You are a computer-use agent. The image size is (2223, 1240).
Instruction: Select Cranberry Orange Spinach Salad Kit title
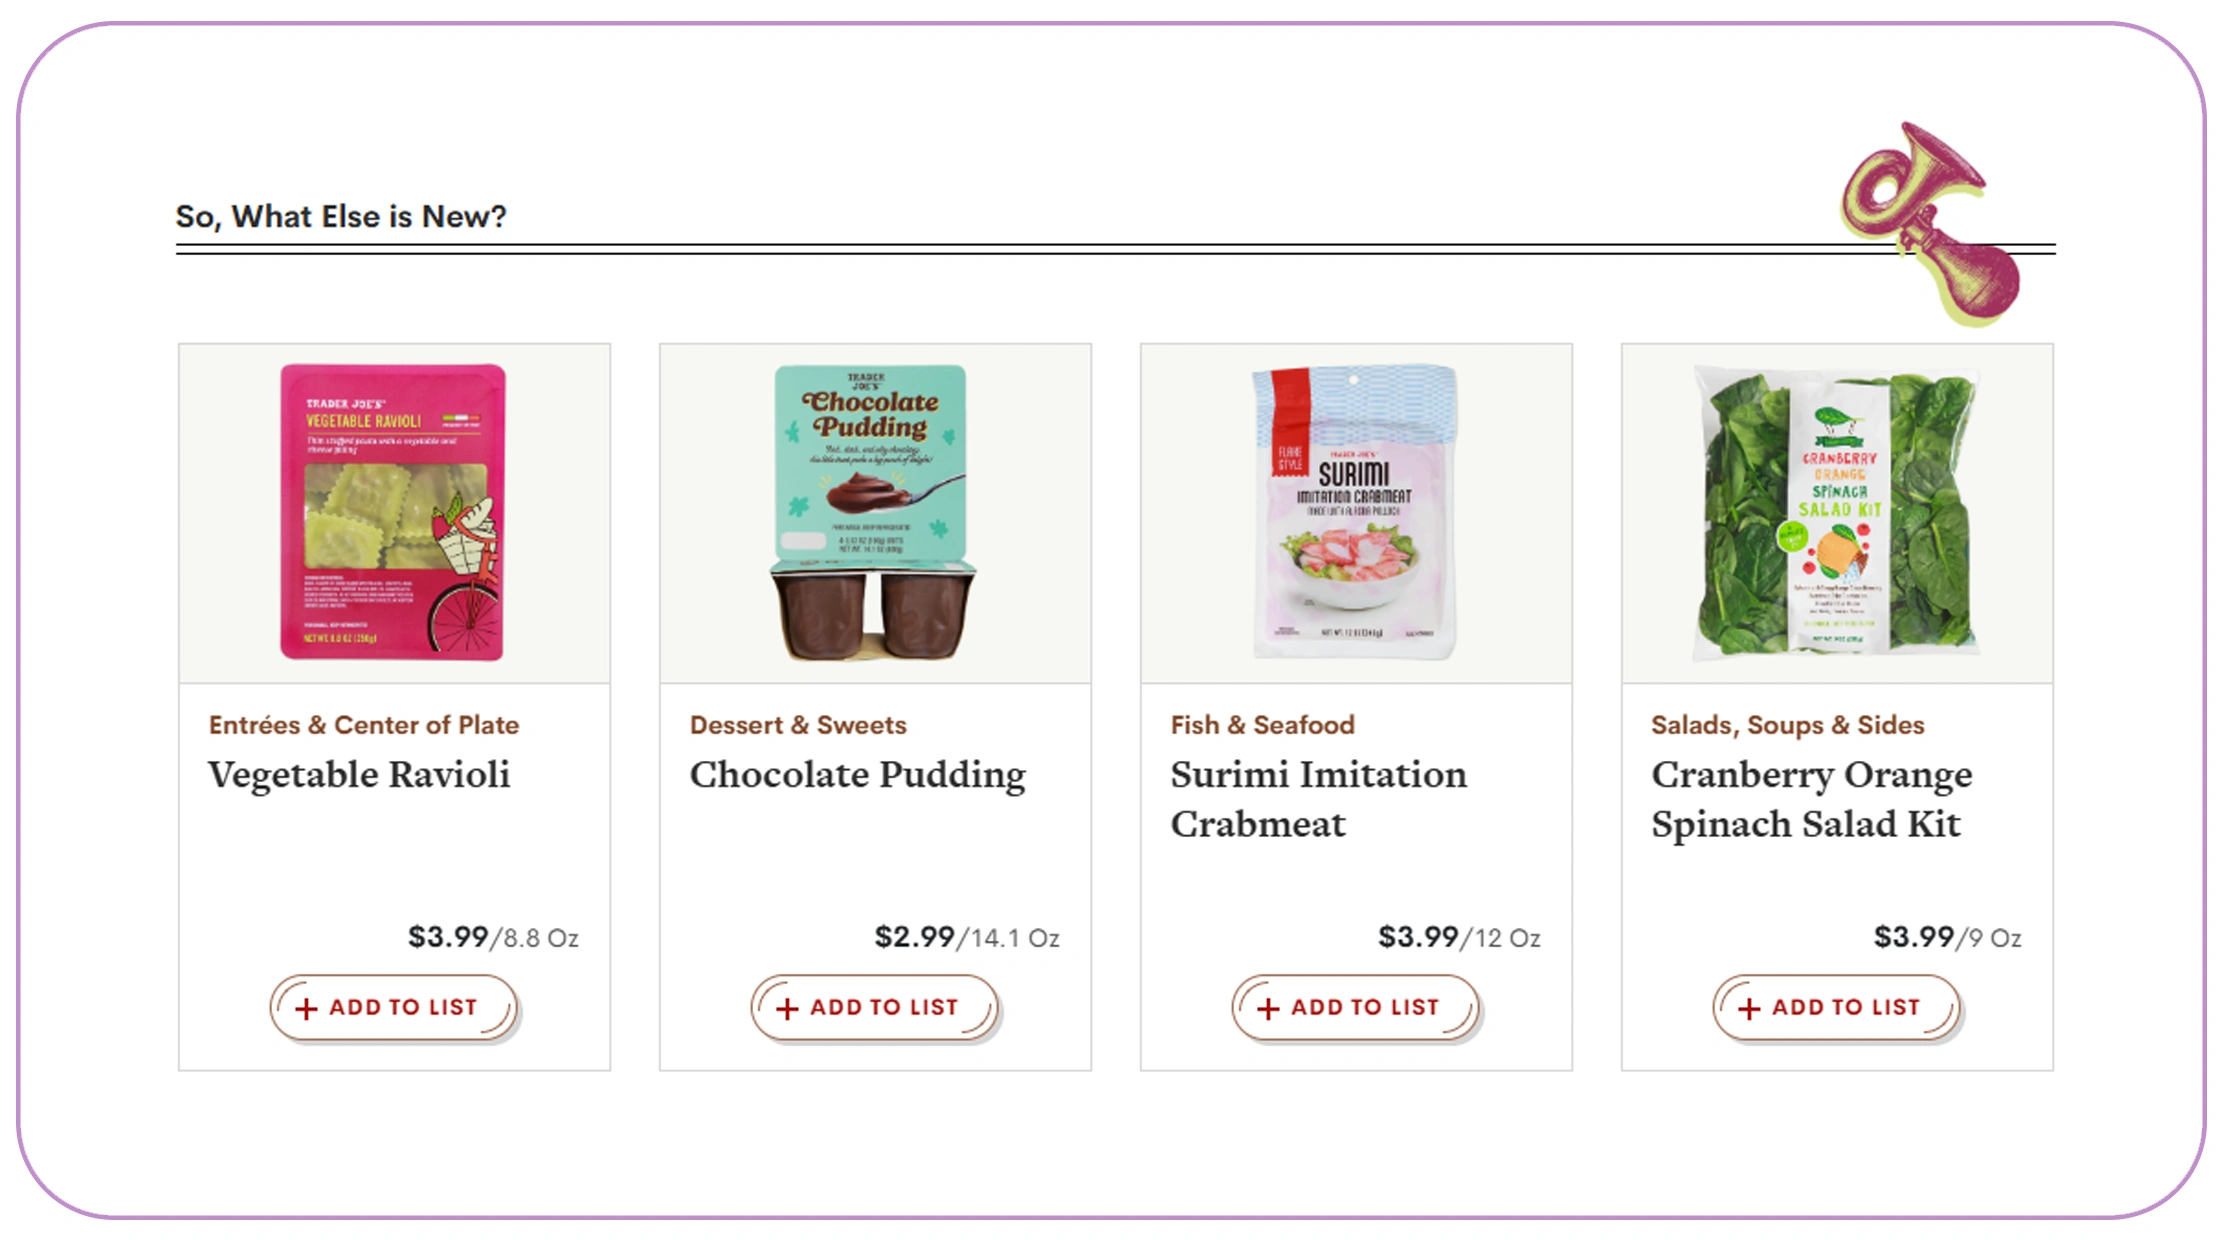pos(1811,799)
